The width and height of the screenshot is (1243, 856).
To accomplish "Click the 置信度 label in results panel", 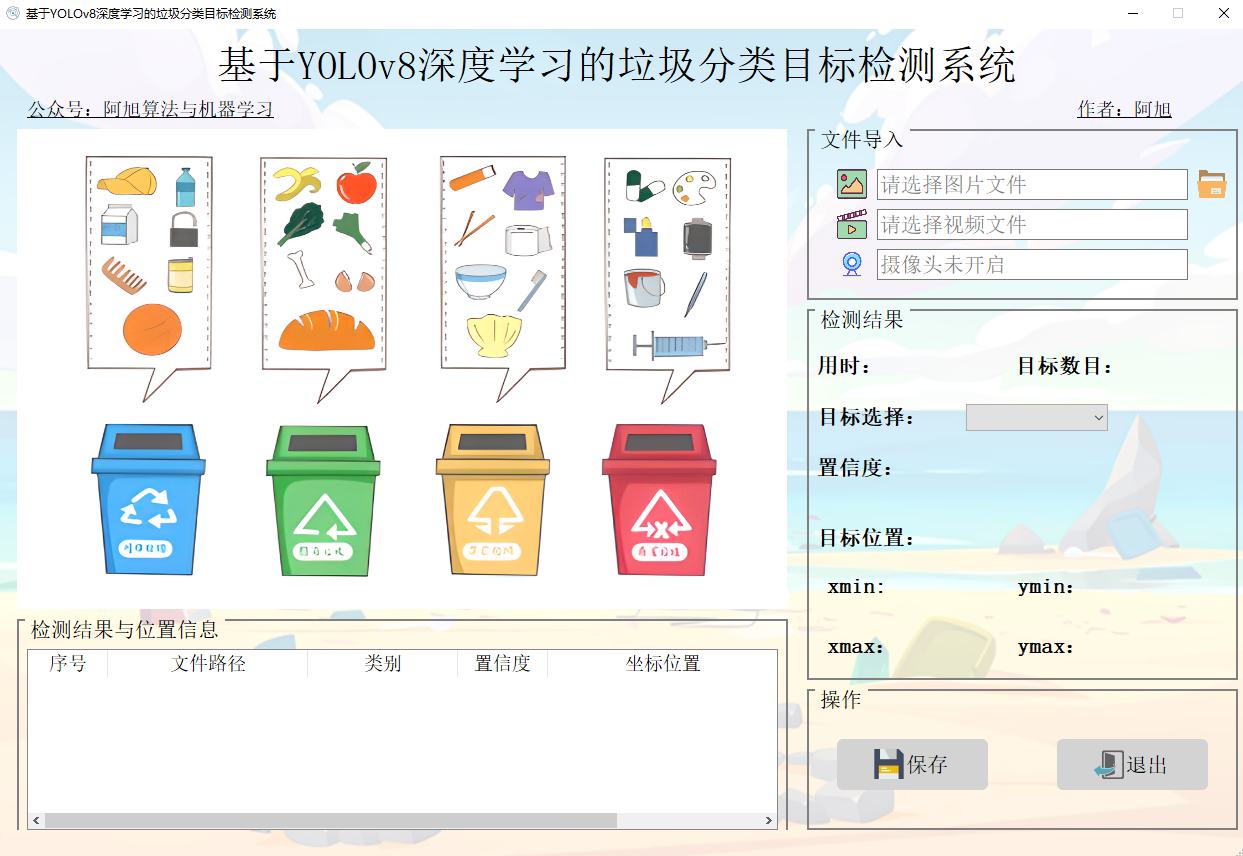I will point(856,467).
